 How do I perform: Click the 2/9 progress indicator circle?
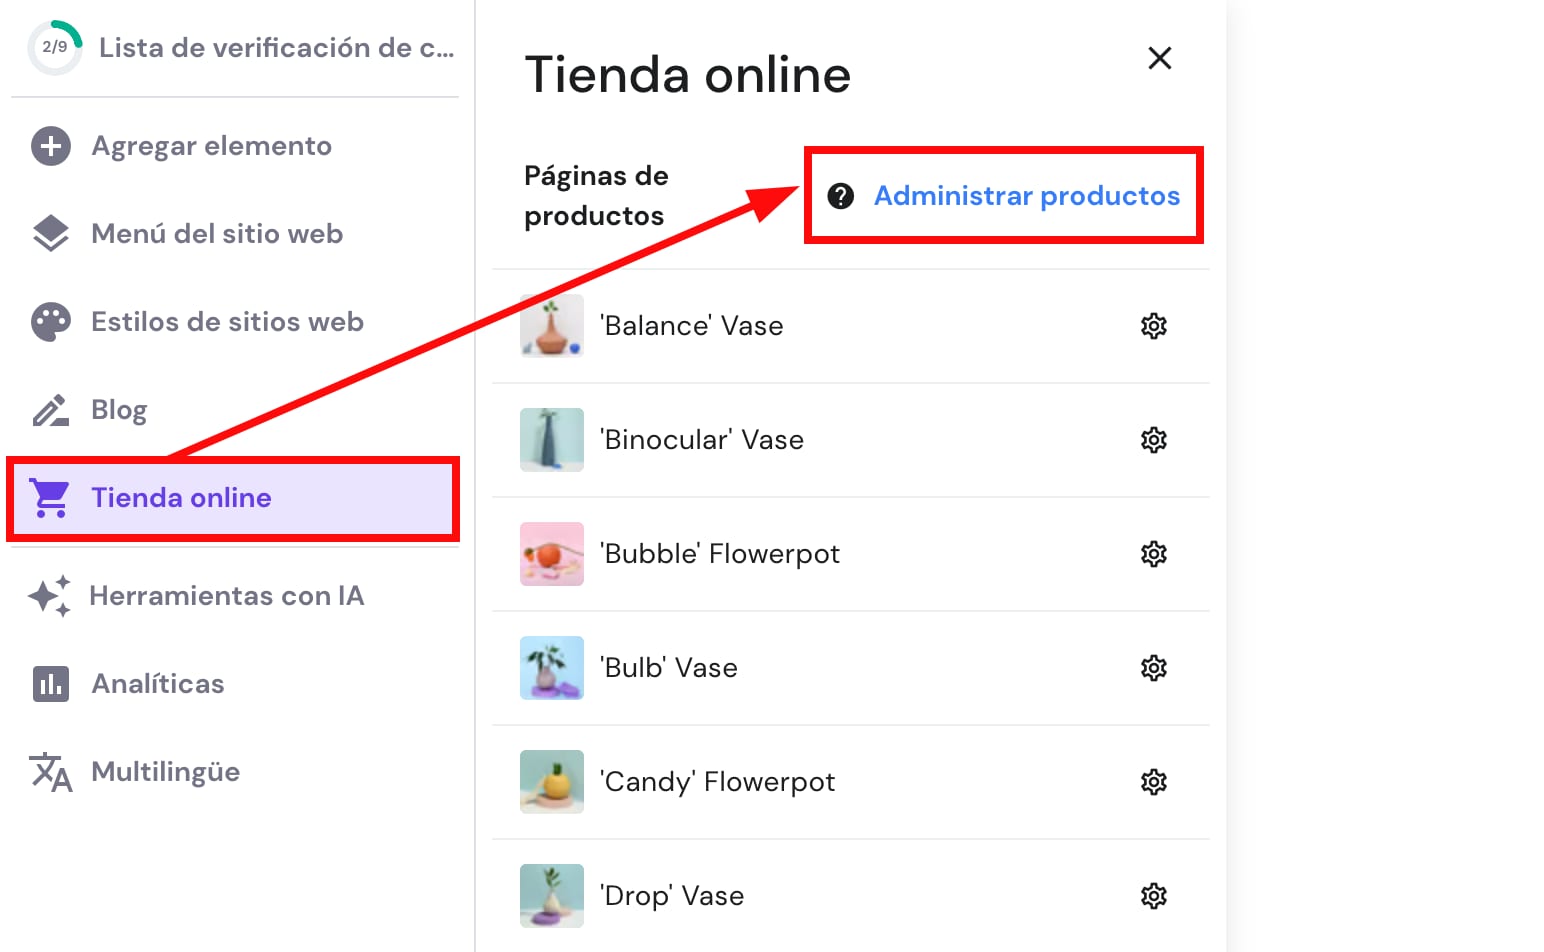coord(55,47)
